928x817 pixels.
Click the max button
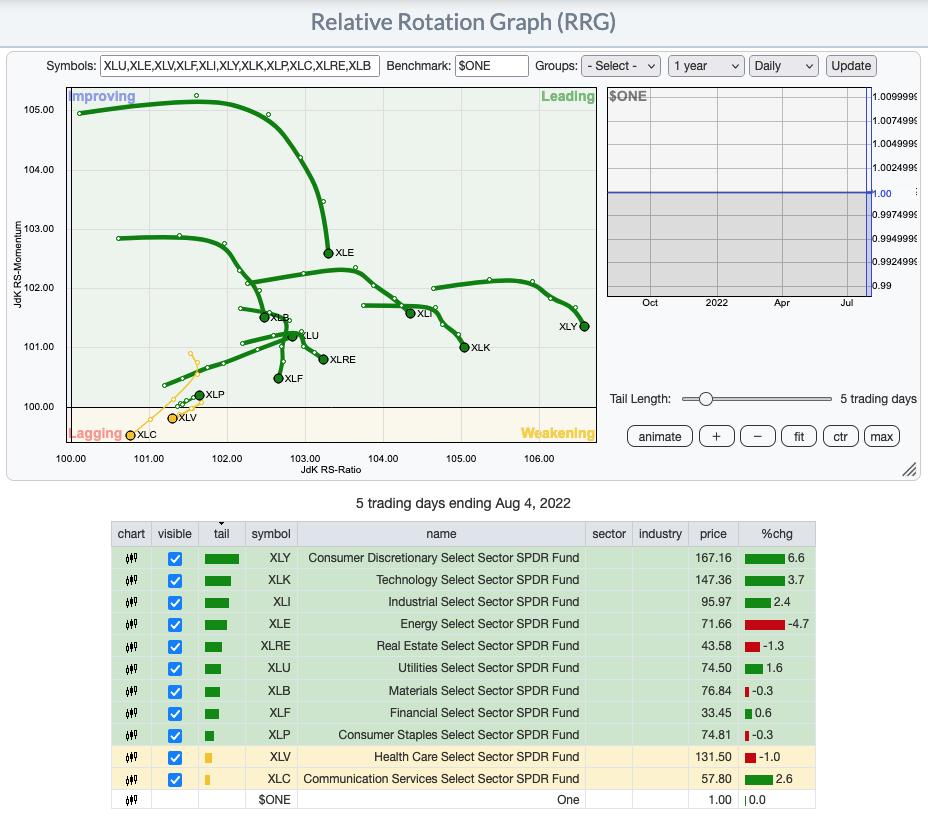(x=882, y=437)
